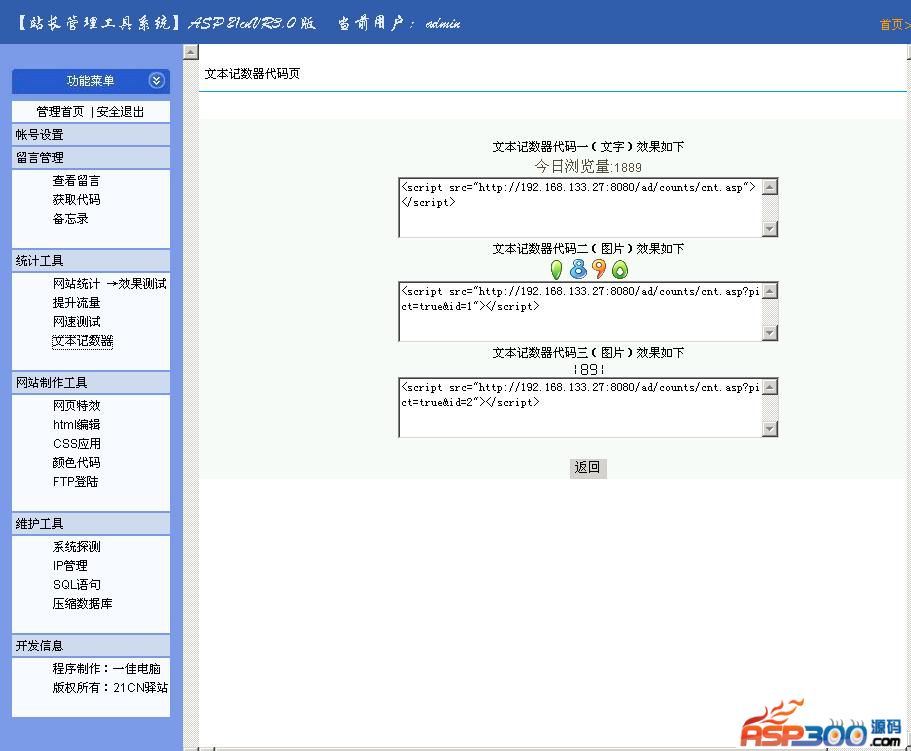Click the 返回 button
The width and height of the screenshot is (911, 751).
(588, 468)
